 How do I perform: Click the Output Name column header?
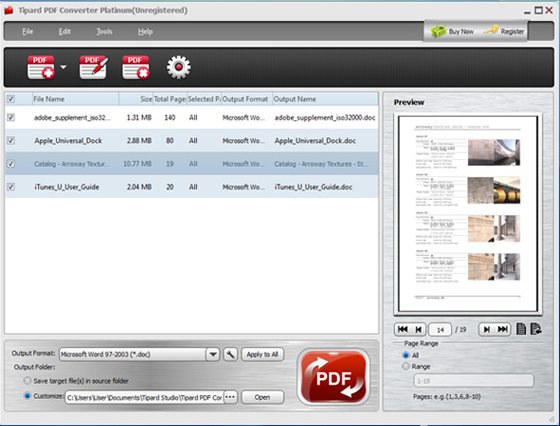pyautogui.click(x=325, y=99)
